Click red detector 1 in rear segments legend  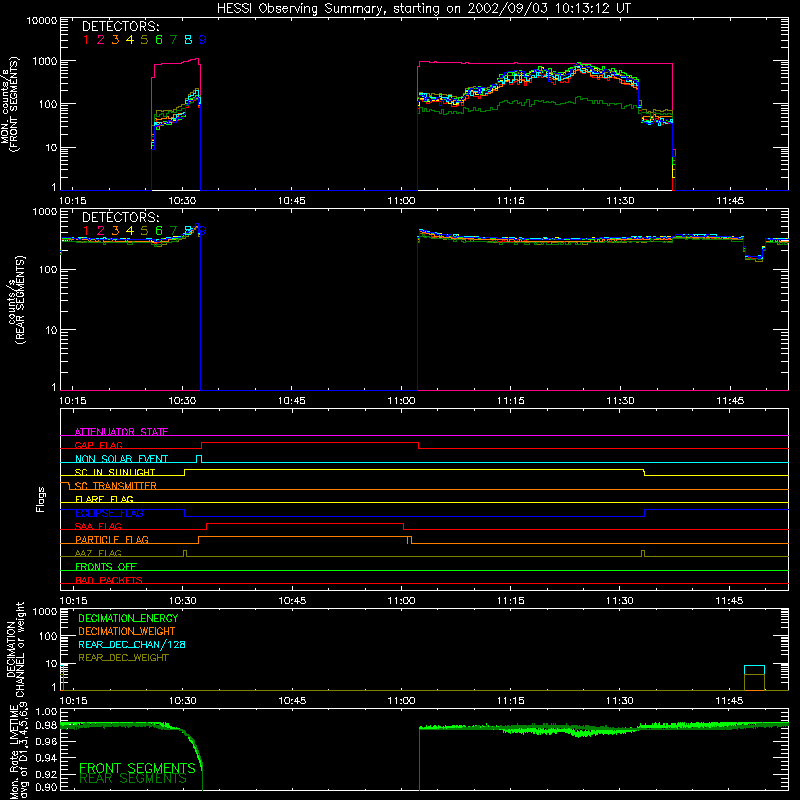(86, 231)
